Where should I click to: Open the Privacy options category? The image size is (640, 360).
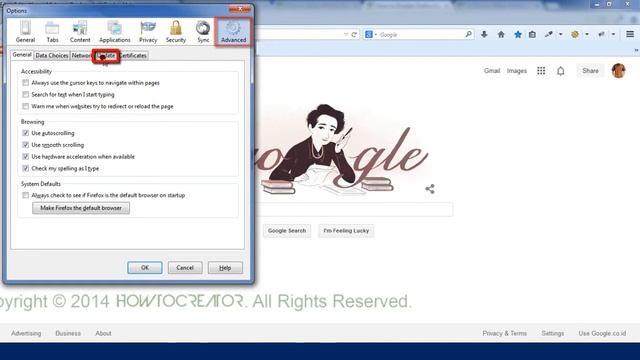click(148, 32)
